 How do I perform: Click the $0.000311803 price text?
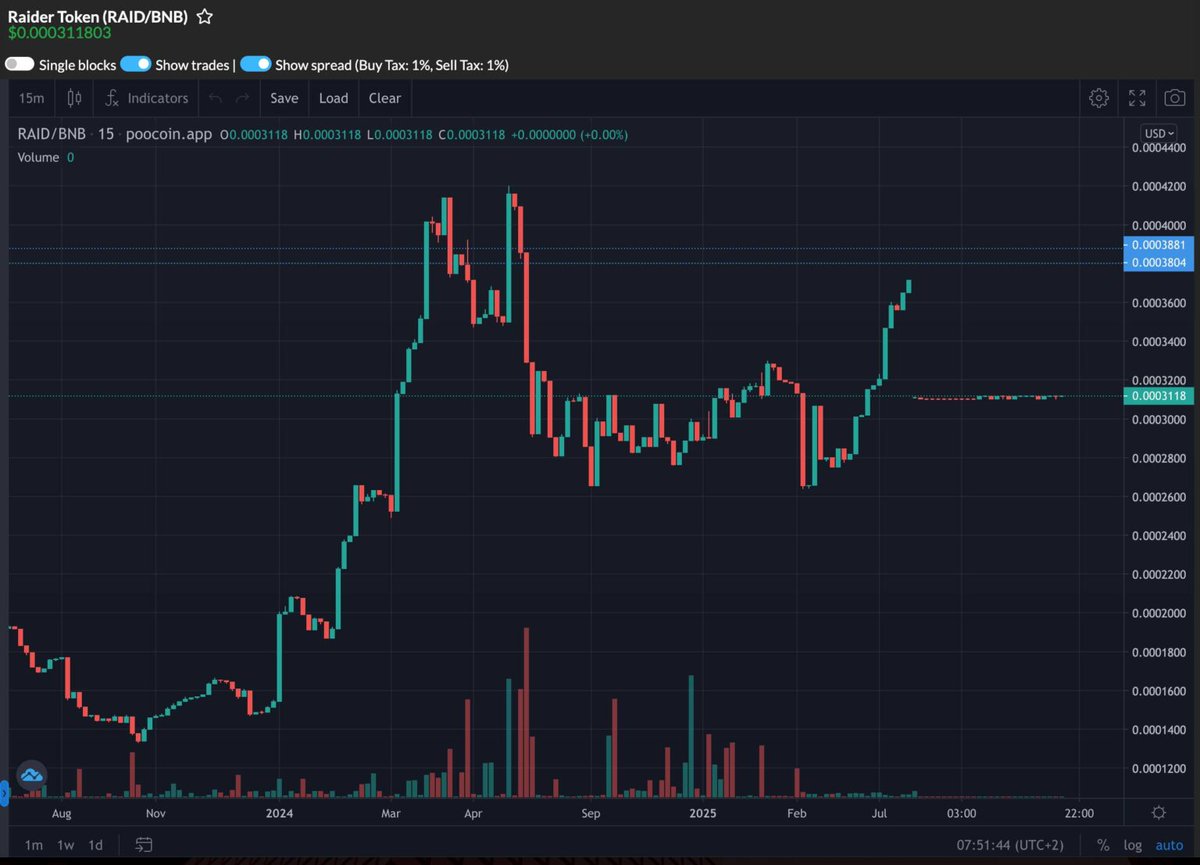pyautogui.click(x=59, y=33)
